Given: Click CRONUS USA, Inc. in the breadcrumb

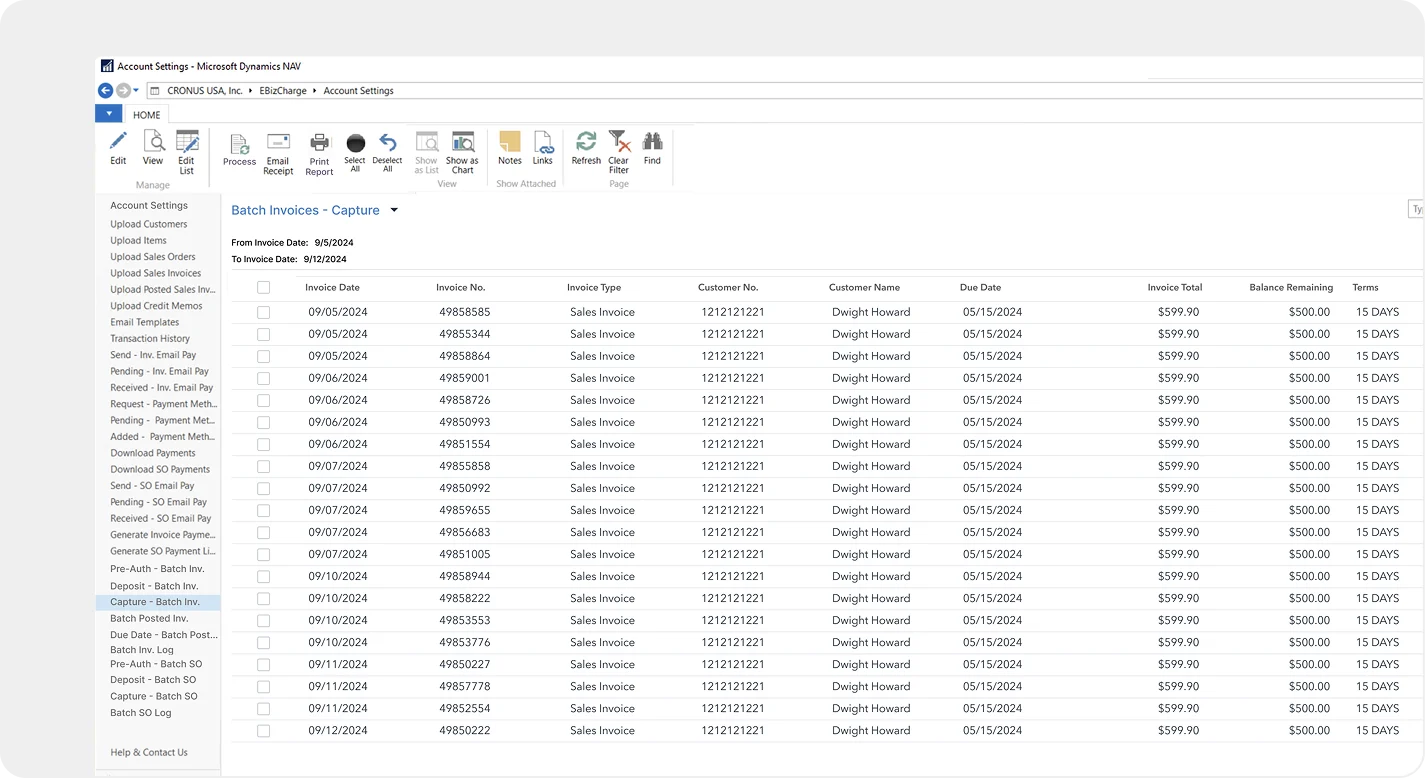Looking at the screenshot, I should click(205, 91).
